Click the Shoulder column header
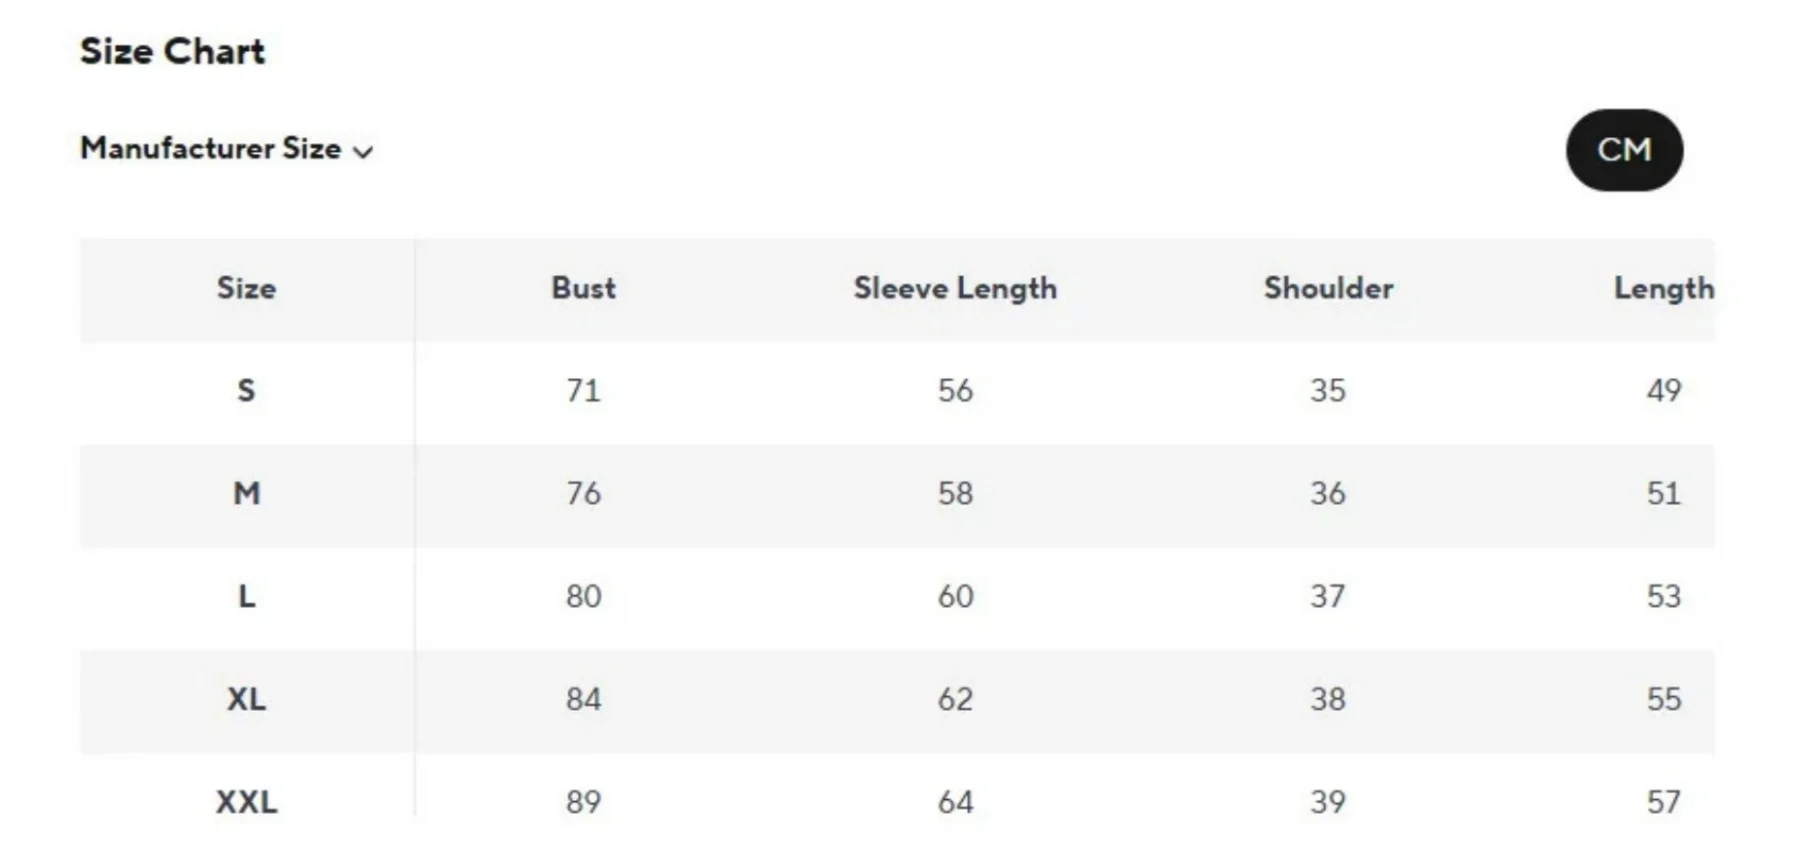1795x850 pixels. click(x=1328, y=288)
